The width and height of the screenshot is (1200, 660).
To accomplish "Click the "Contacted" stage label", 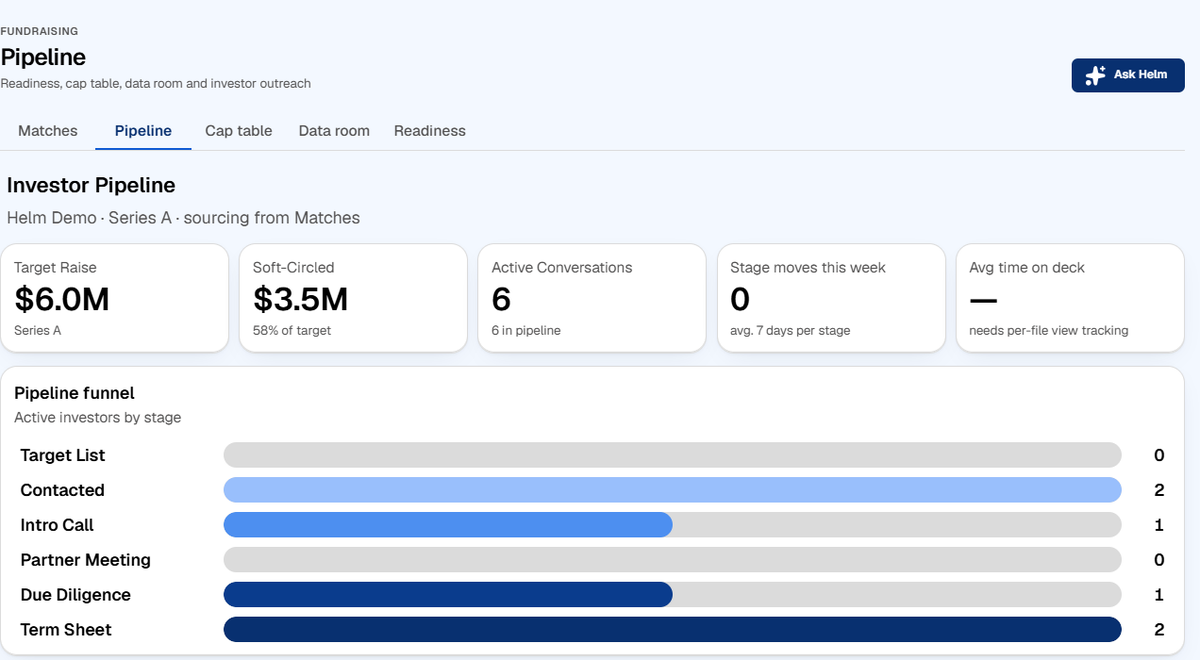I will click(x=62, y=490).
